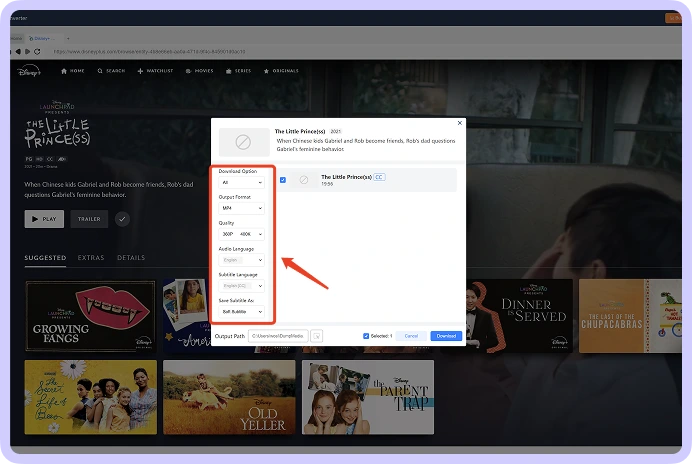Click the watchlist checkmark icon next to Trailer

[x=122, y=219]
